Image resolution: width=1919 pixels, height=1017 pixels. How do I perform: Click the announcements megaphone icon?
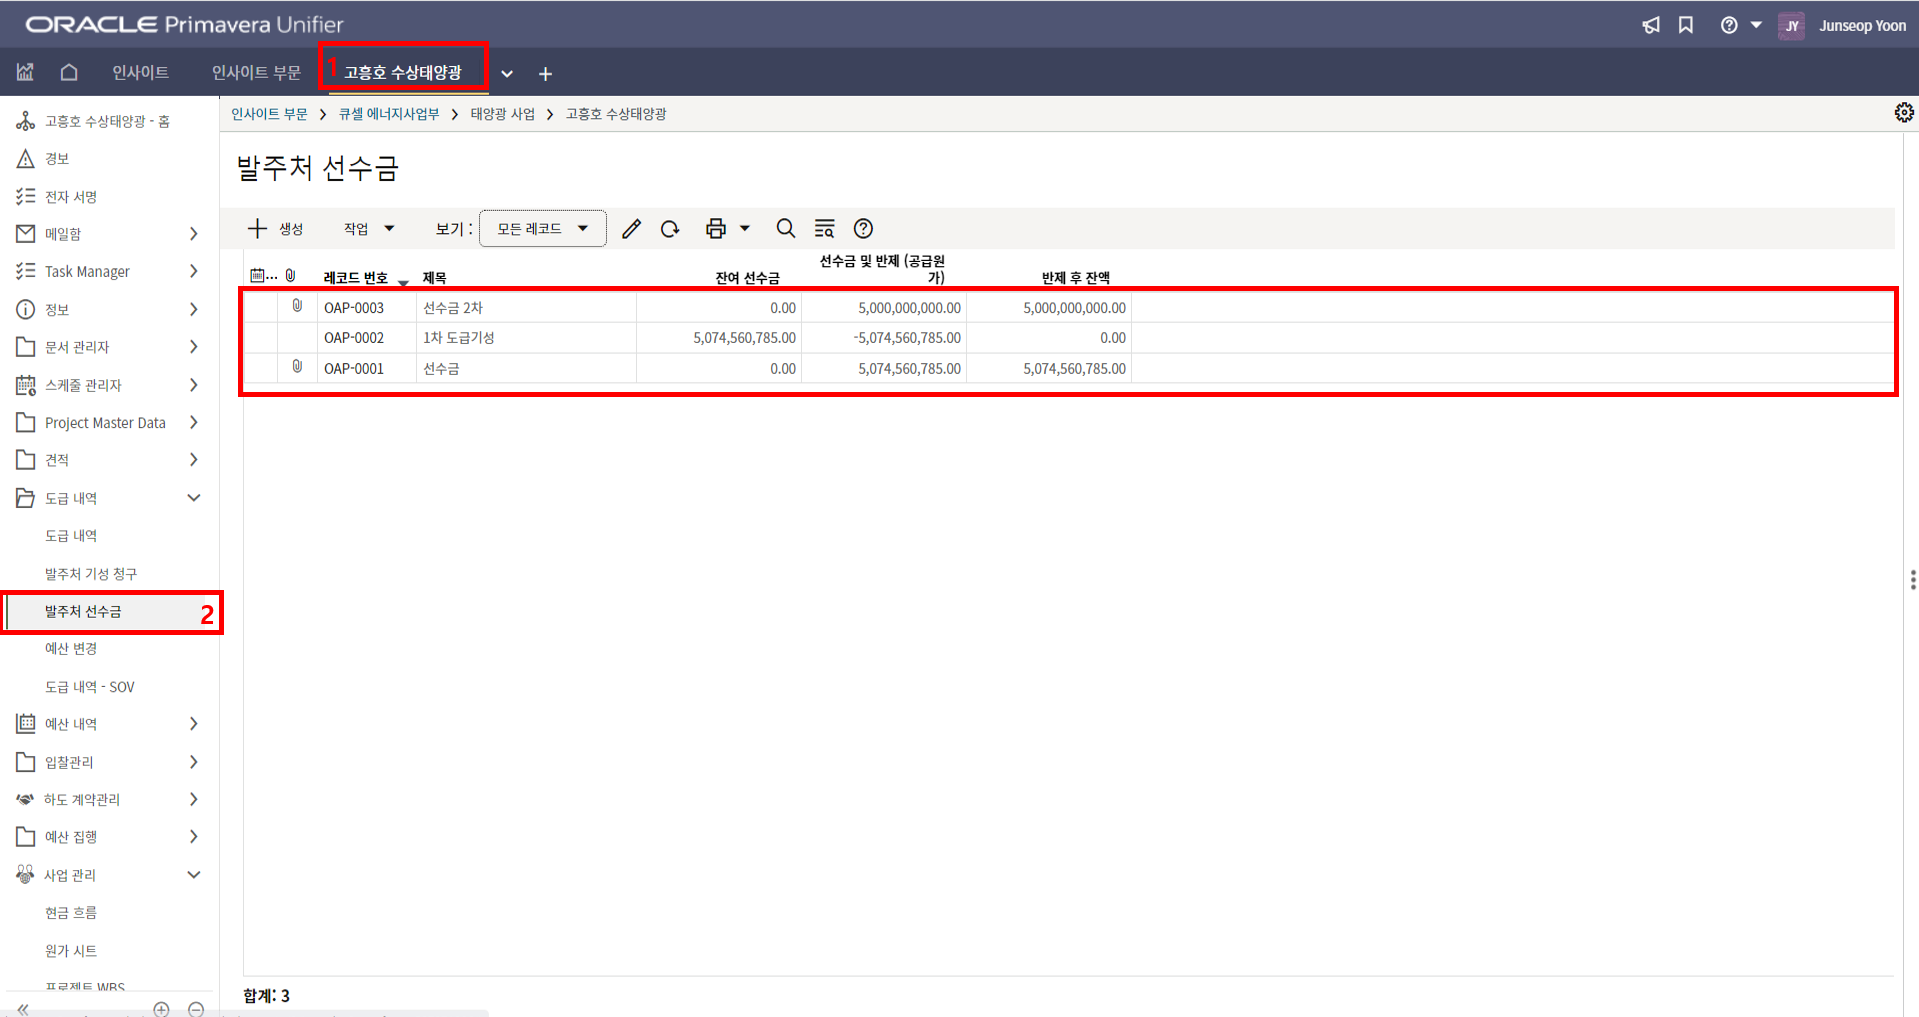(1651, 25)
